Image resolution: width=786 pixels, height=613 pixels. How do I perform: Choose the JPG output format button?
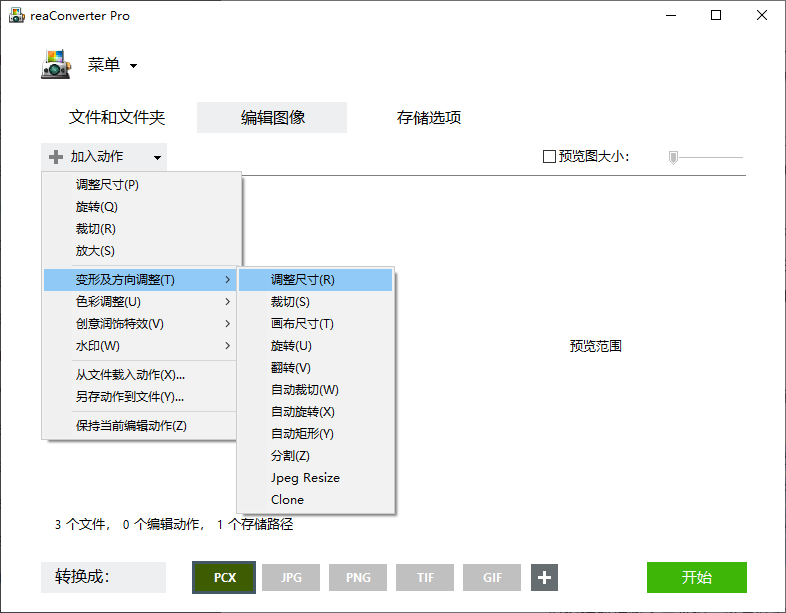pyautogui.click(x=291, y=577)
